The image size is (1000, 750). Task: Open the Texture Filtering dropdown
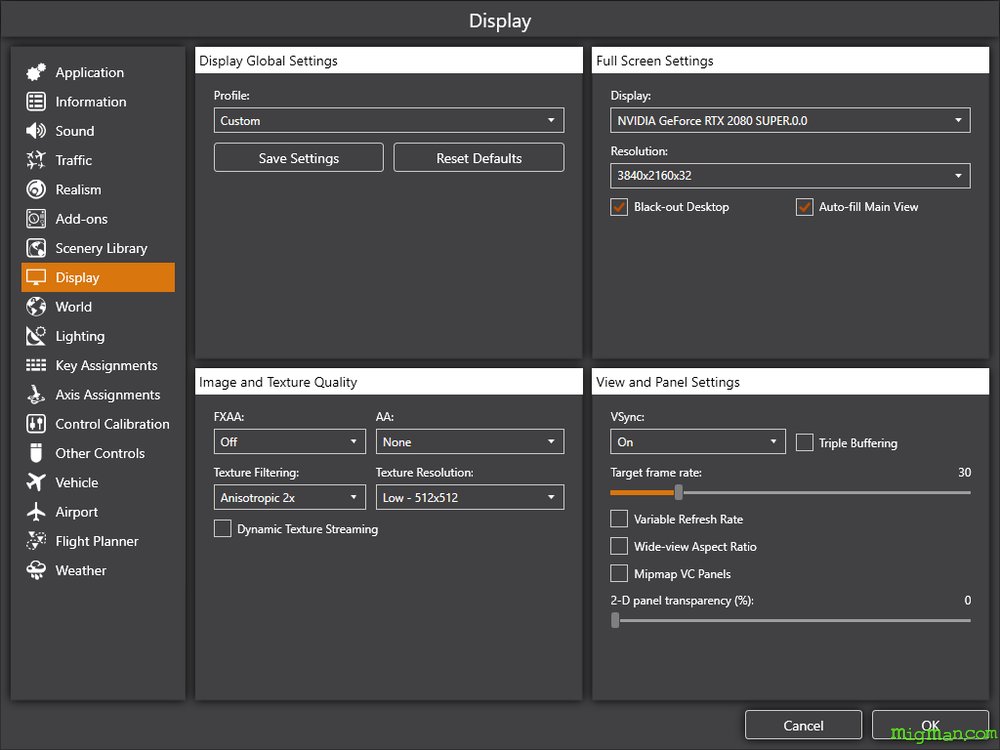(x=290, y=497)
